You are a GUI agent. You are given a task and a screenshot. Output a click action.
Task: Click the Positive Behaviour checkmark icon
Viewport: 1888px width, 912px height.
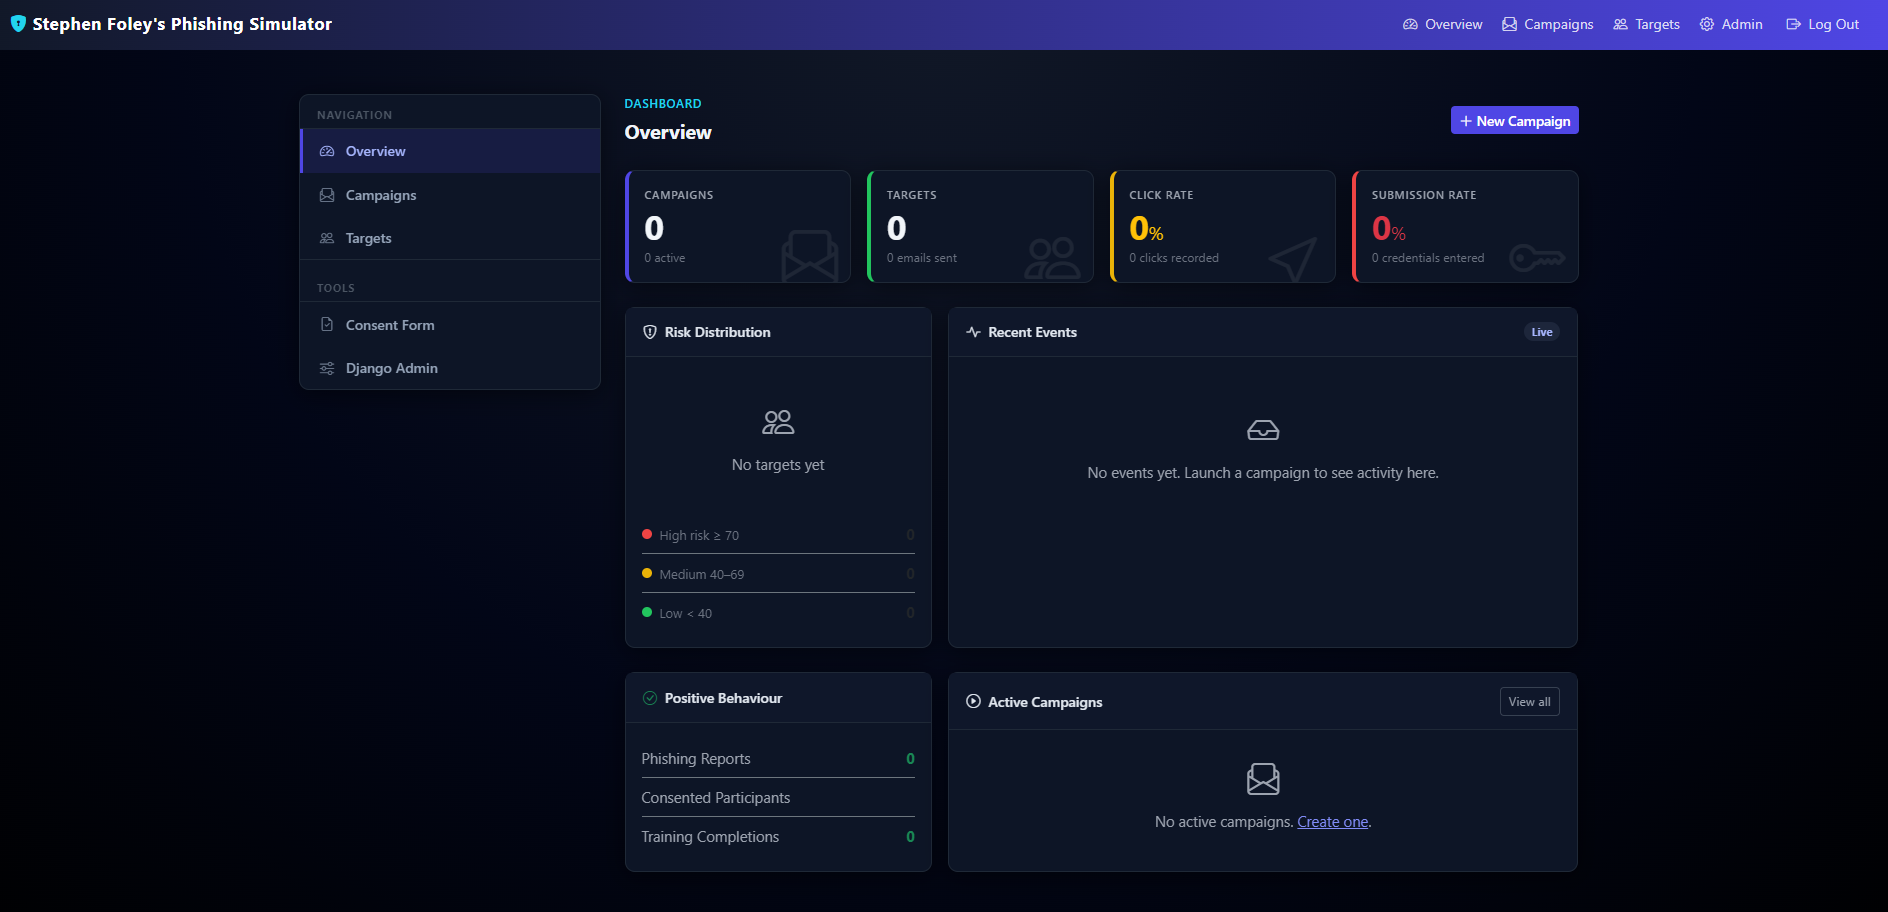click(x=650, y=698)
